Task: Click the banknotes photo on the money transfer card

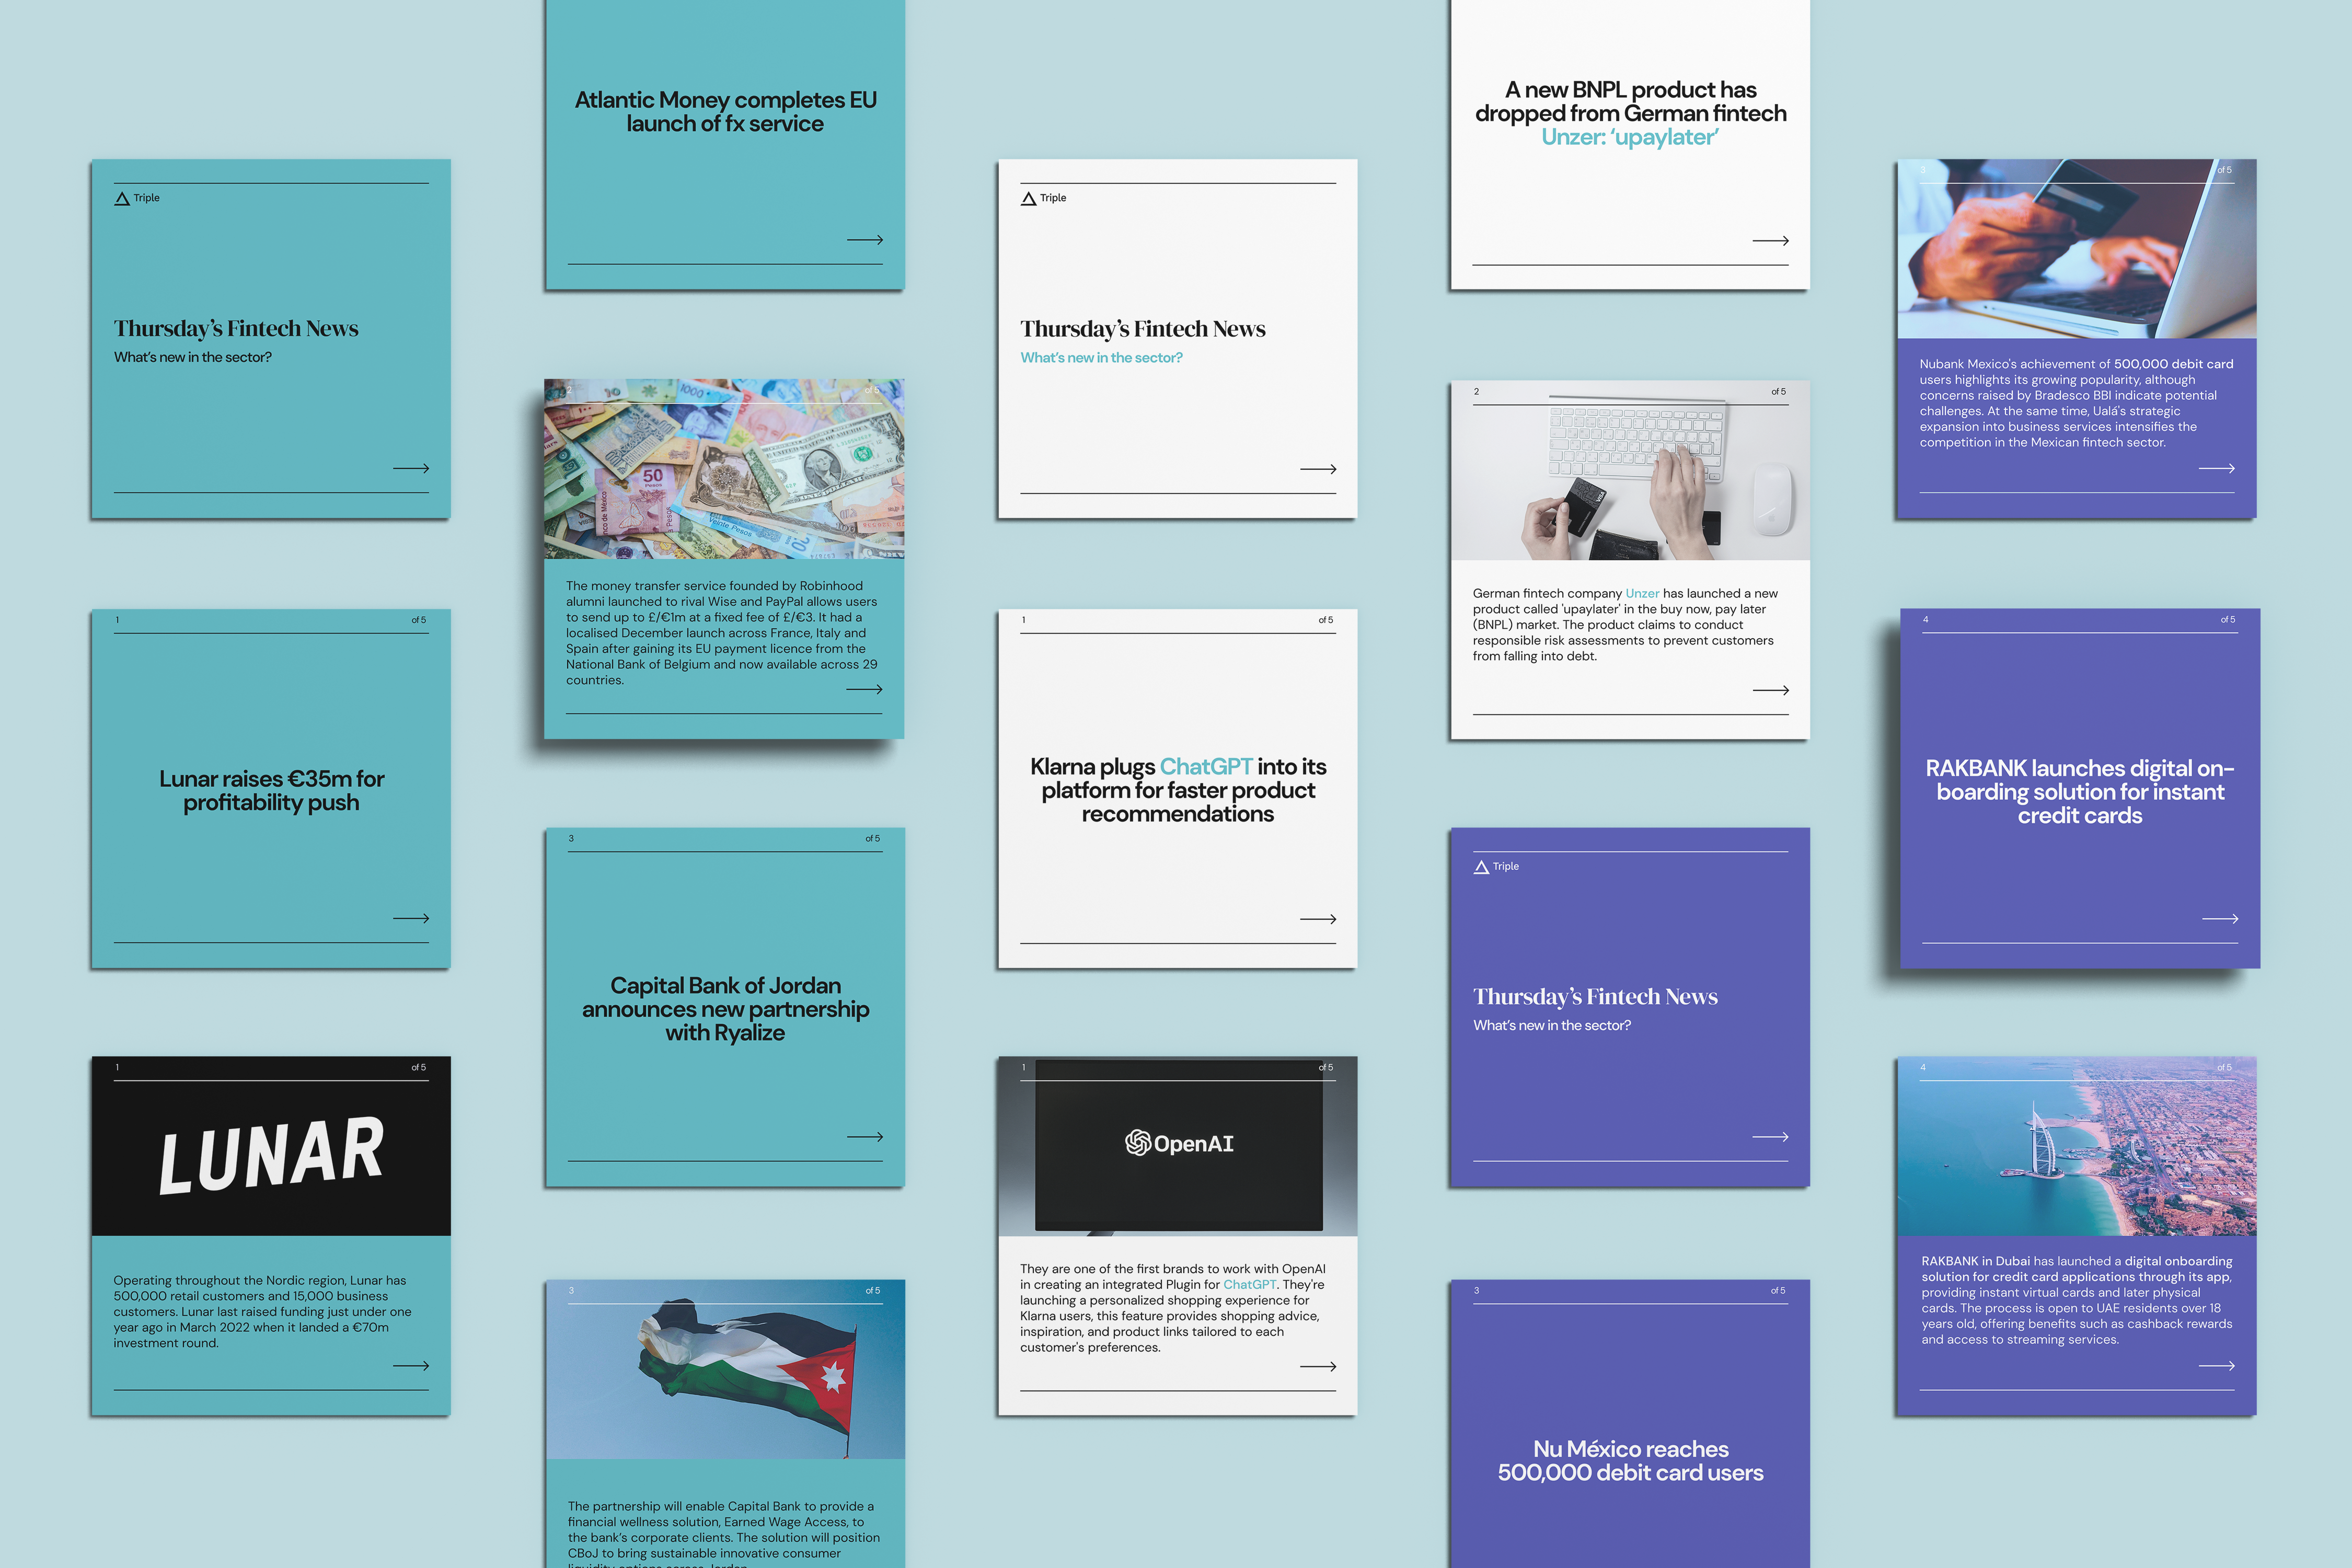Action: click(x=724, y=469)
